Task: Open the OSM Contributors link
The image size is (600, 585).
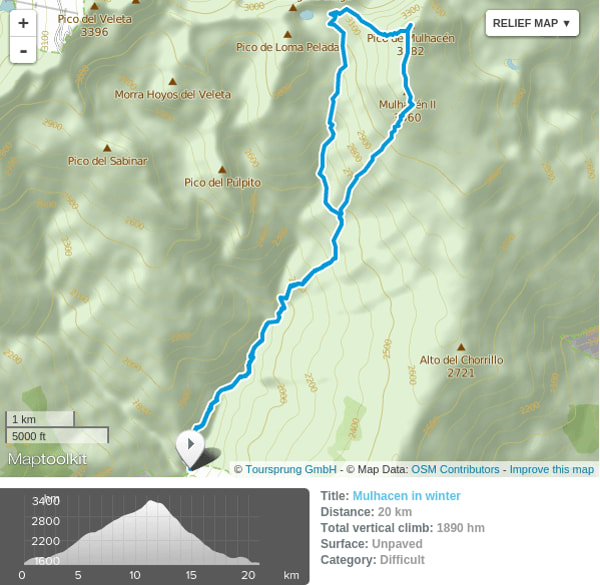Action: coord(455,469)
